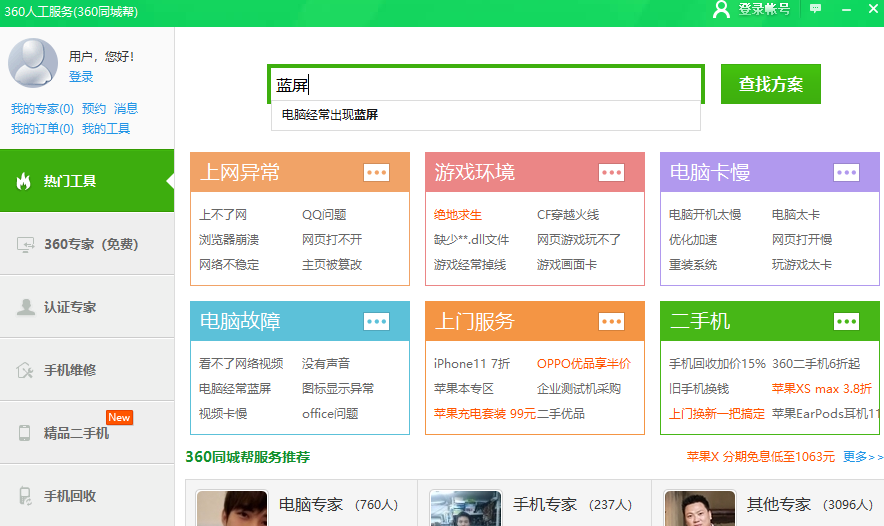The image size is (884, 526).
Task: Click the recycle phone icon beside 手机回收
Action: pos(25,496)
